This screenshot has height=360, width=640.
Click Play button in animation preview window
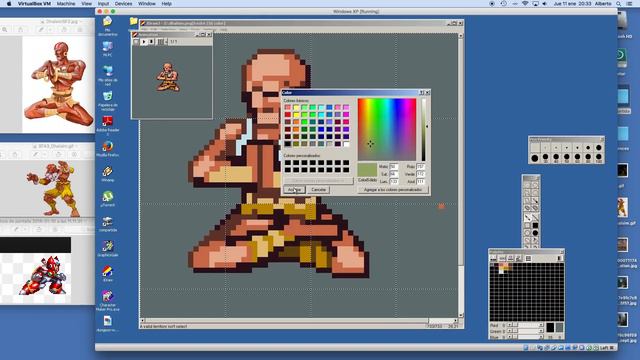click(x=144, y=42)
